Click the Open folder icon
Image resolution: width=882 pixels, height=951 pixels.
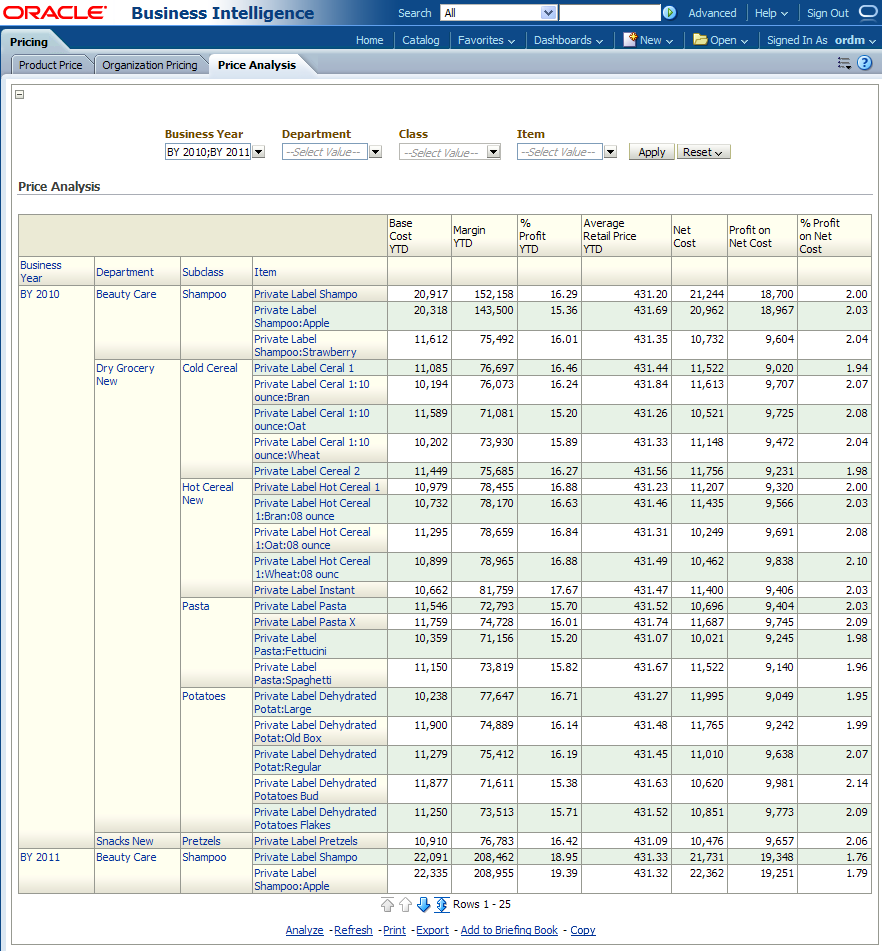pyautogui.click(x=700, y=40)
